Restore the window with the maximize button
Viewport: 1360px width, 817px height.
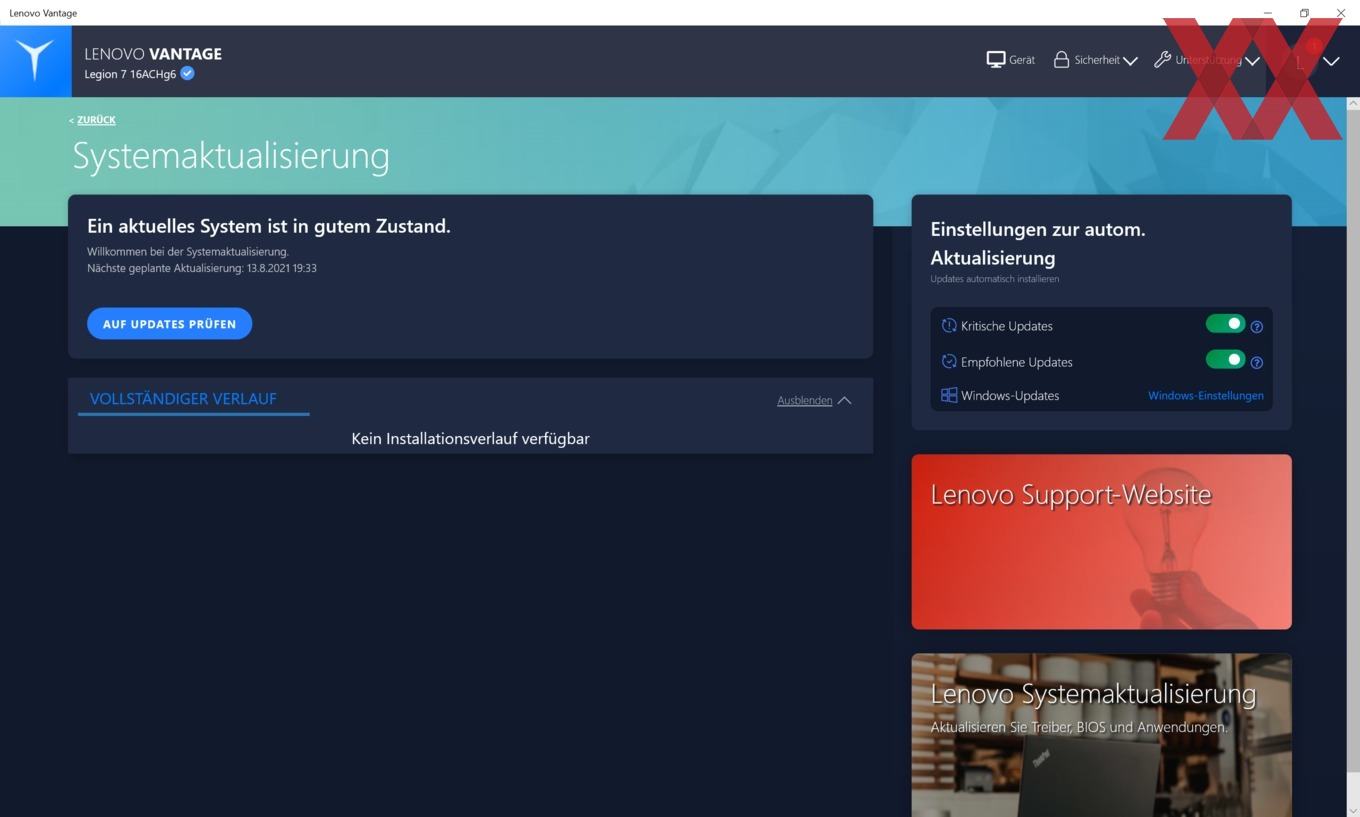[1304, 13]
